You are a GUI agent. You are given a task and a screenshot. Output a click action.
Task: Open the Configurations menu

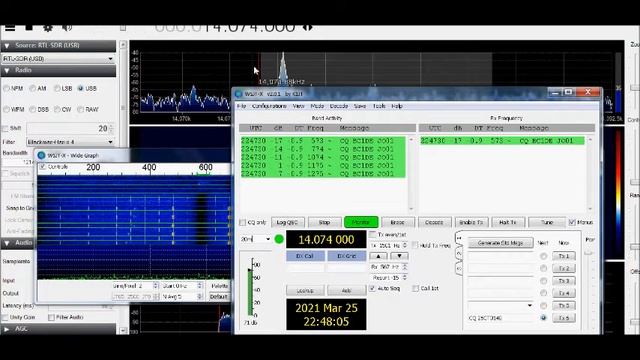click(269, 106)
